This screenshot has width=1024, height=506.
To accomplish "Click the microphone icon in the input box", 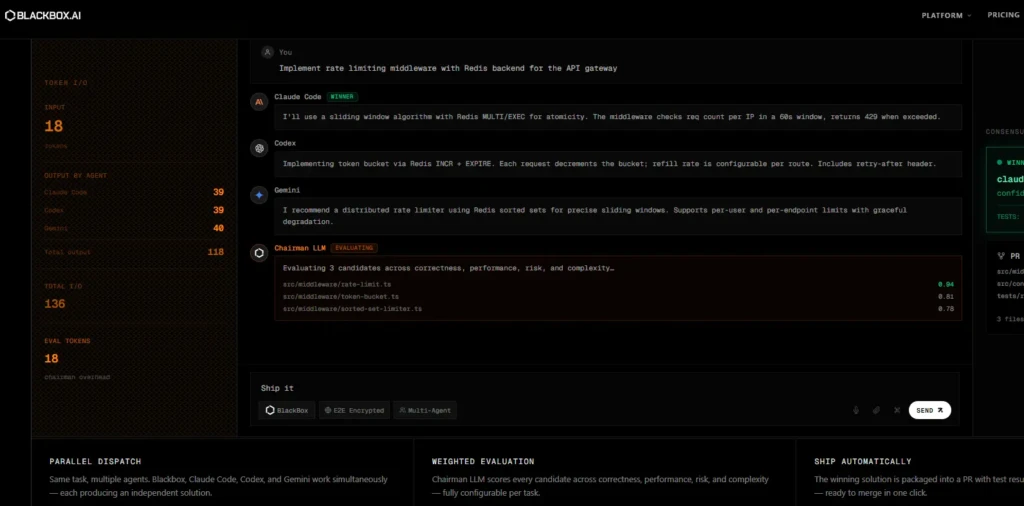I will [856, 410].
